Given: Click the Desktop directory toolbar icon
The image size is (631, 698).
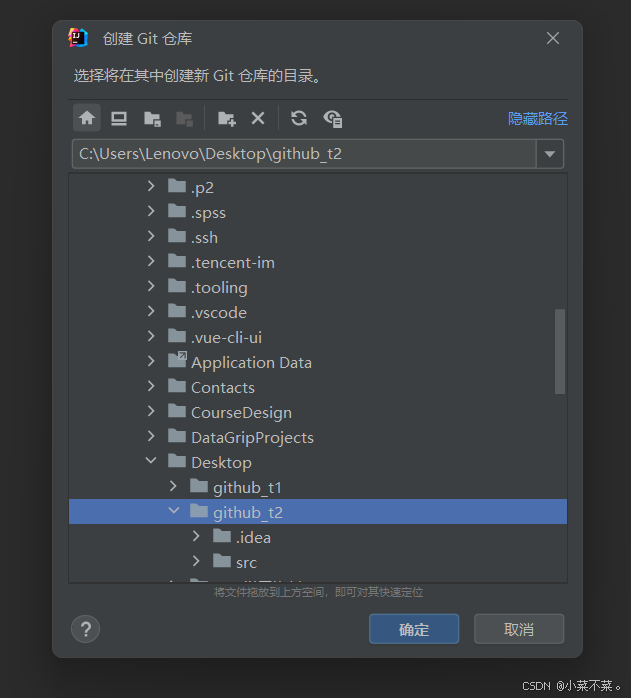Looking at the screenshot, I should point(119,118).
